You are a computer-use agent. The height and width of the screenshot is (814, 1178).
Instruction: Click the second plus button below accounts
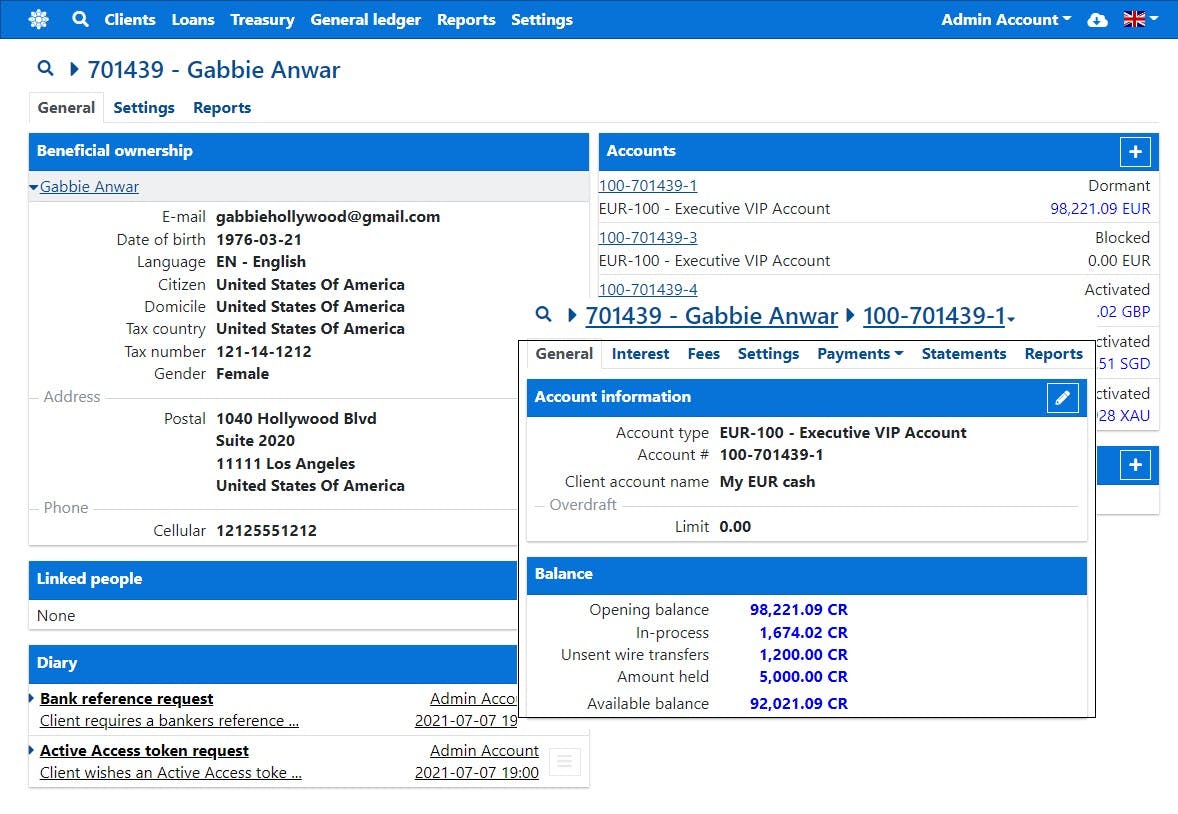pyautogui.click(x=1135, y=465)
